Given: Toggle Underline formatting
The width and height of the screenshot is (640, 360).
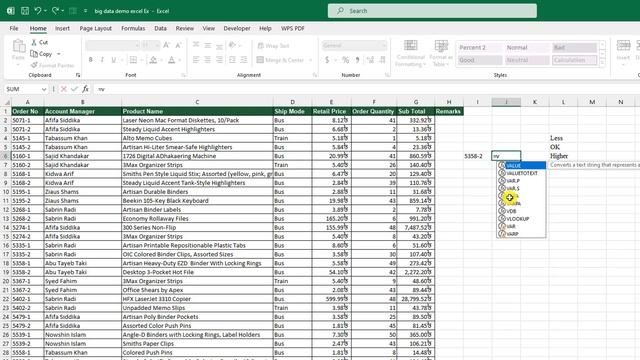Looking at the screenshot, I should tap(113, 60).
